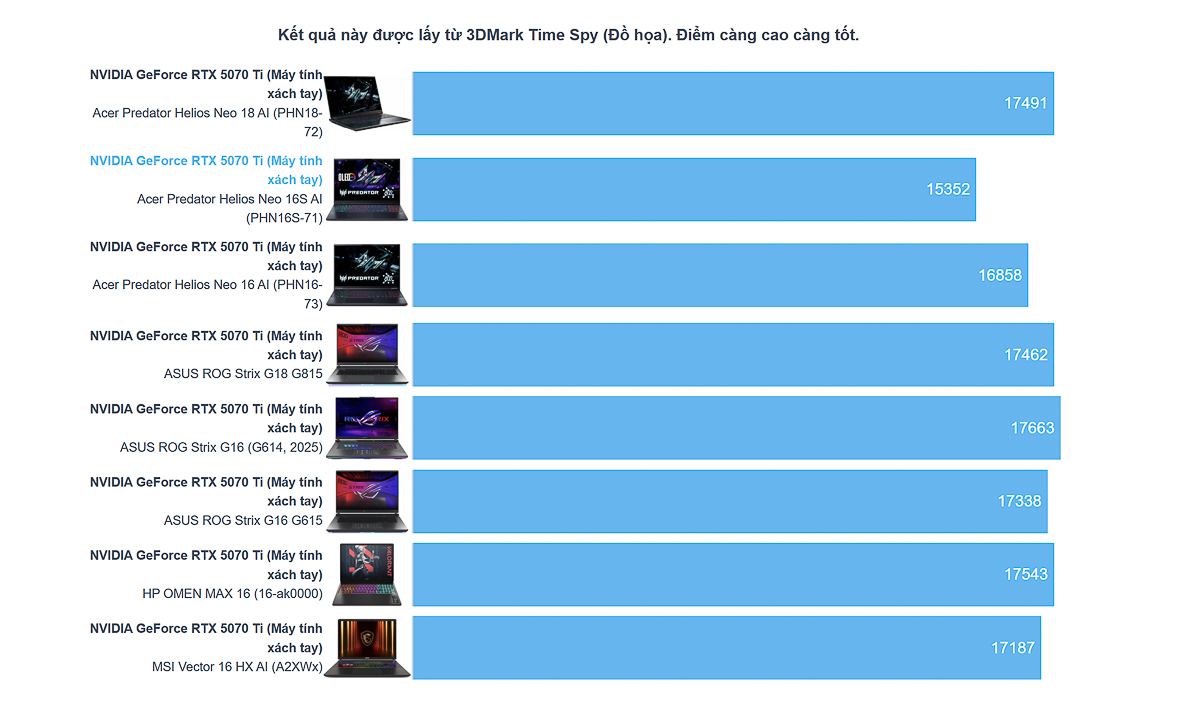Click the bar showing score 17491
1200x708 pixels.
point(733,103)
